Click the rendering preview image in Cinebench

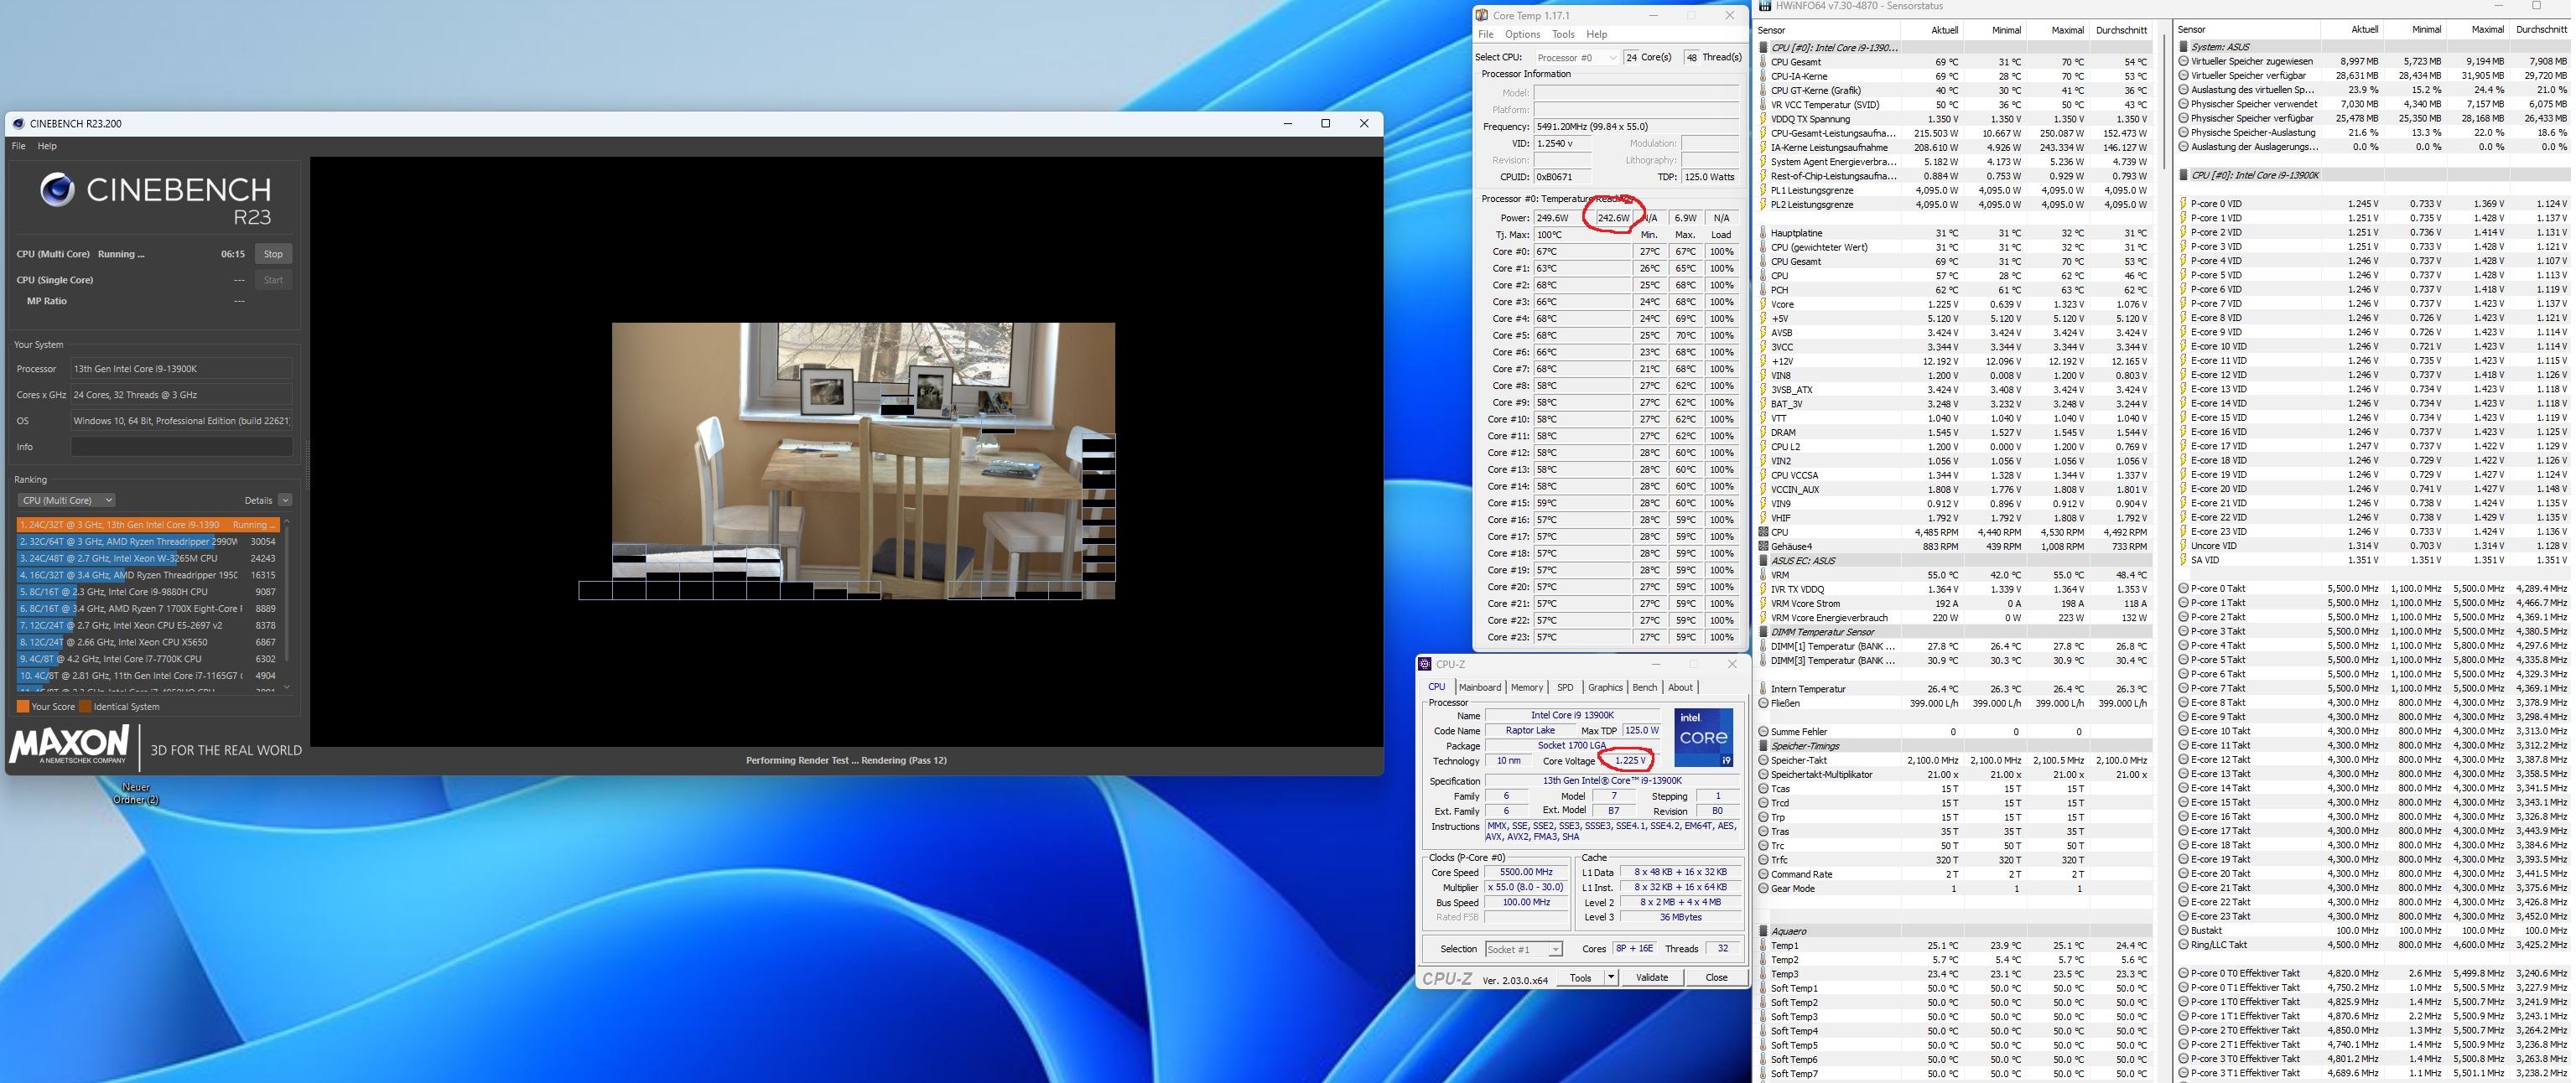pos(863,461)
